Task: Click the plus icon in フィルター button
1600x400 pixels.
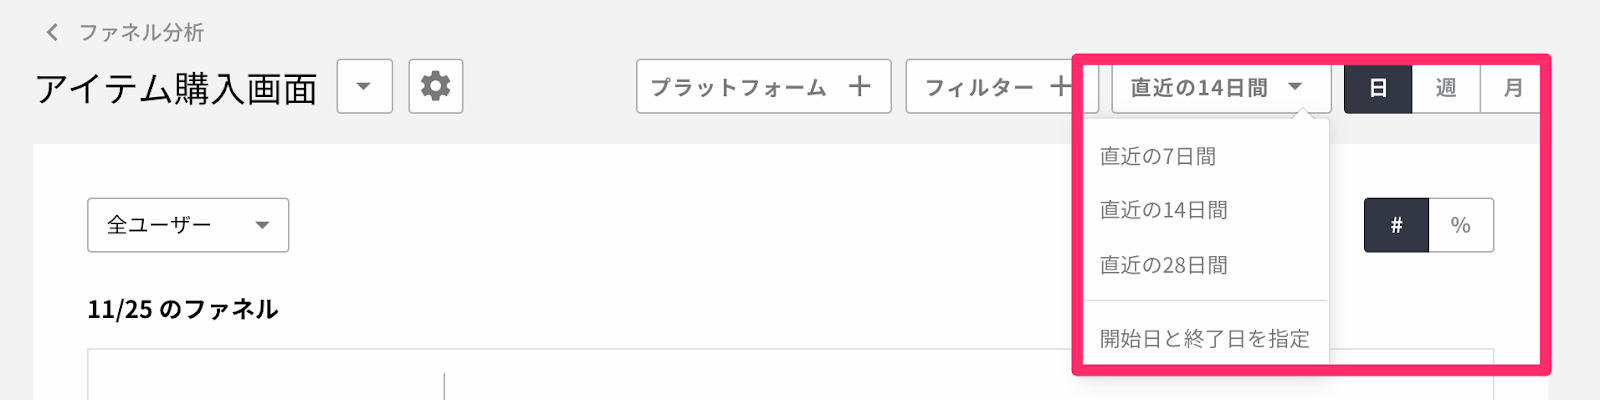Action: tap(1061, 87)
